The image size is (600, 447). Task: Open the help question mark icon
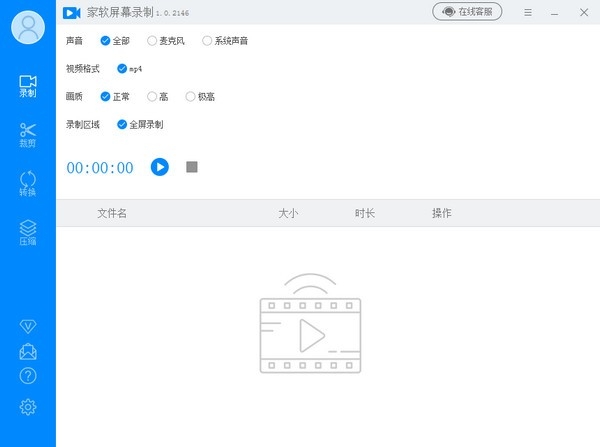tap(28, 377)
